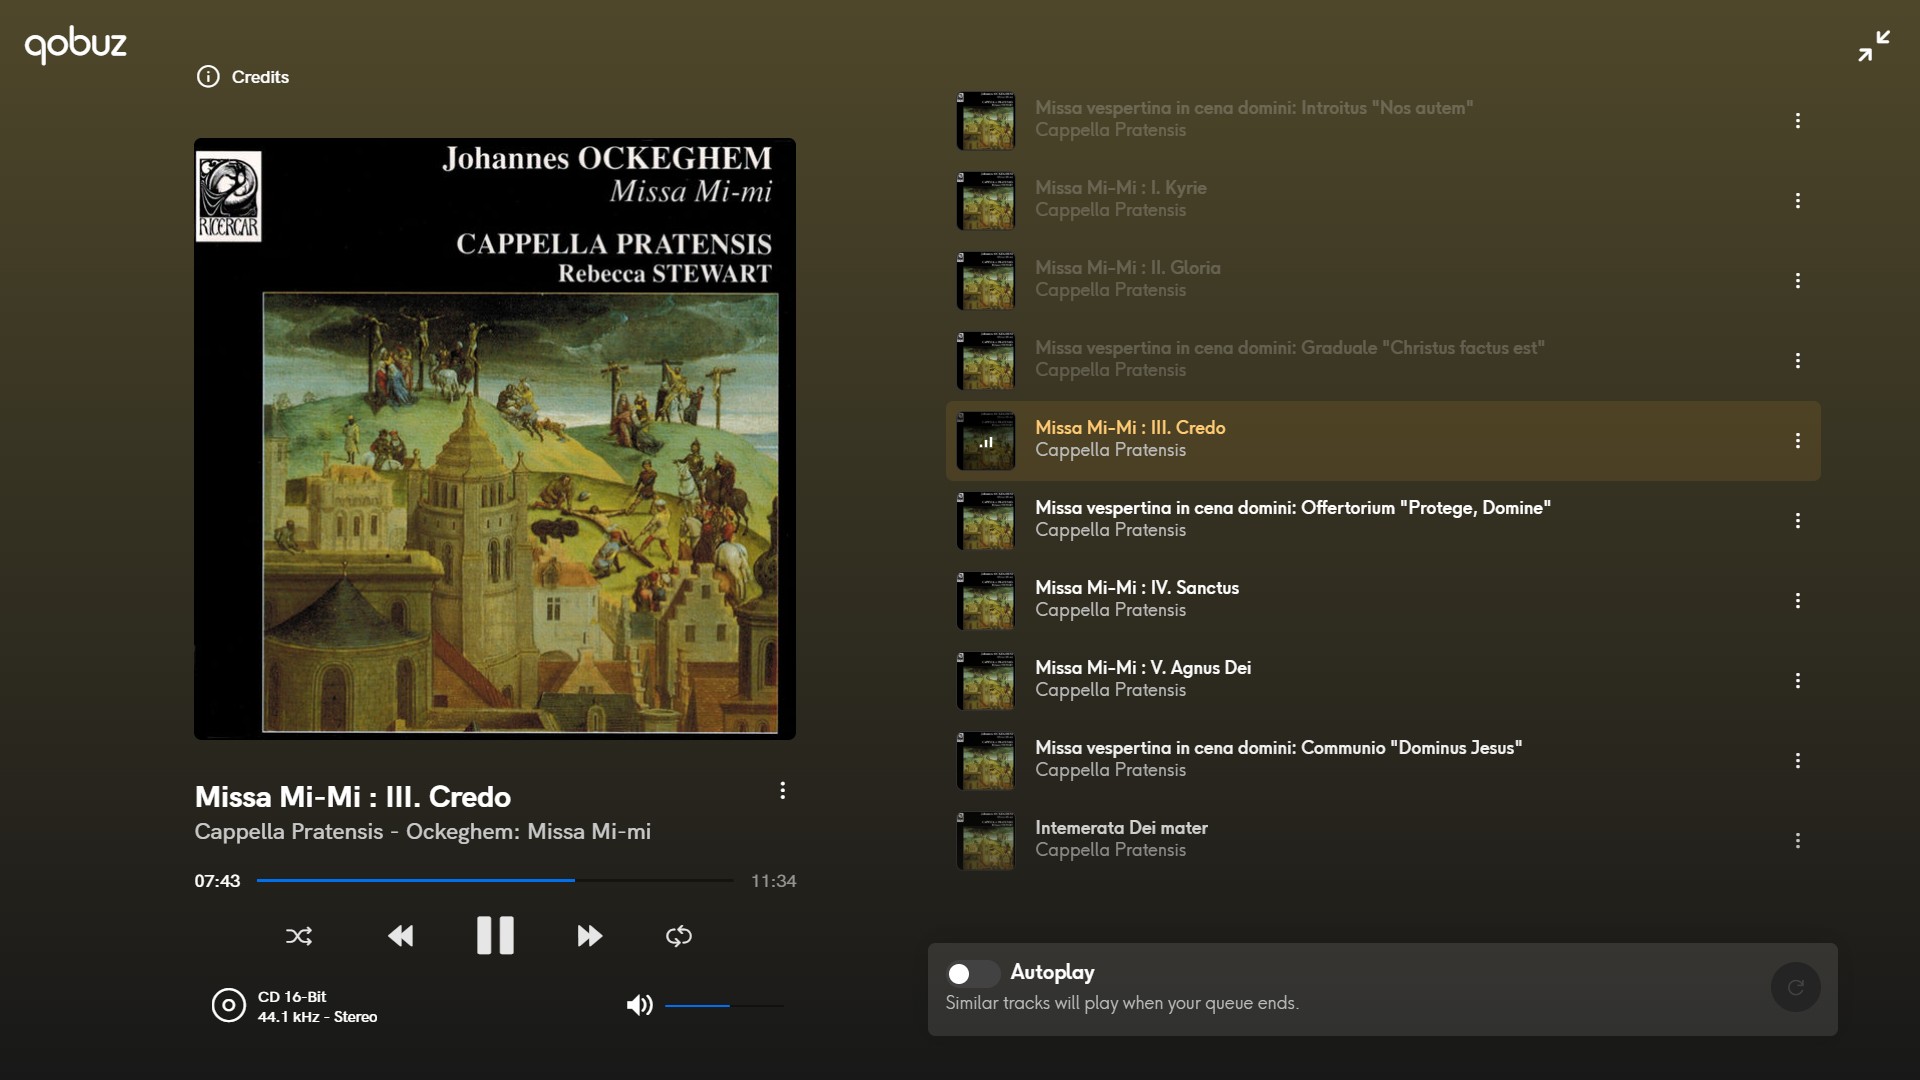Open options menu for current playing track
The image size is (1920, 1080).
pos(783,791)
